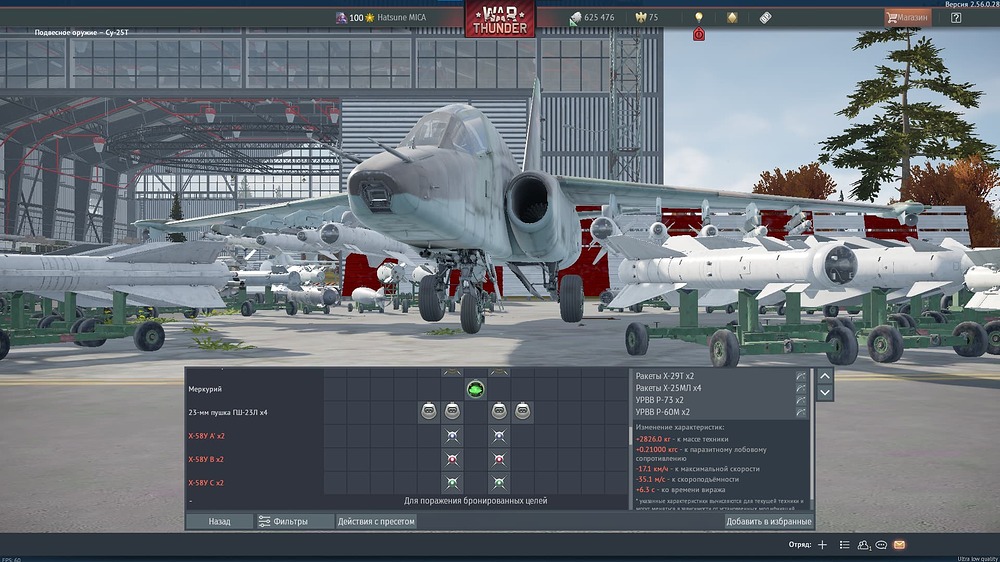The height and width of the screenshot is (562, 1000).
Task: Click Добавить в избранные button
Action: tap(768, 521)
